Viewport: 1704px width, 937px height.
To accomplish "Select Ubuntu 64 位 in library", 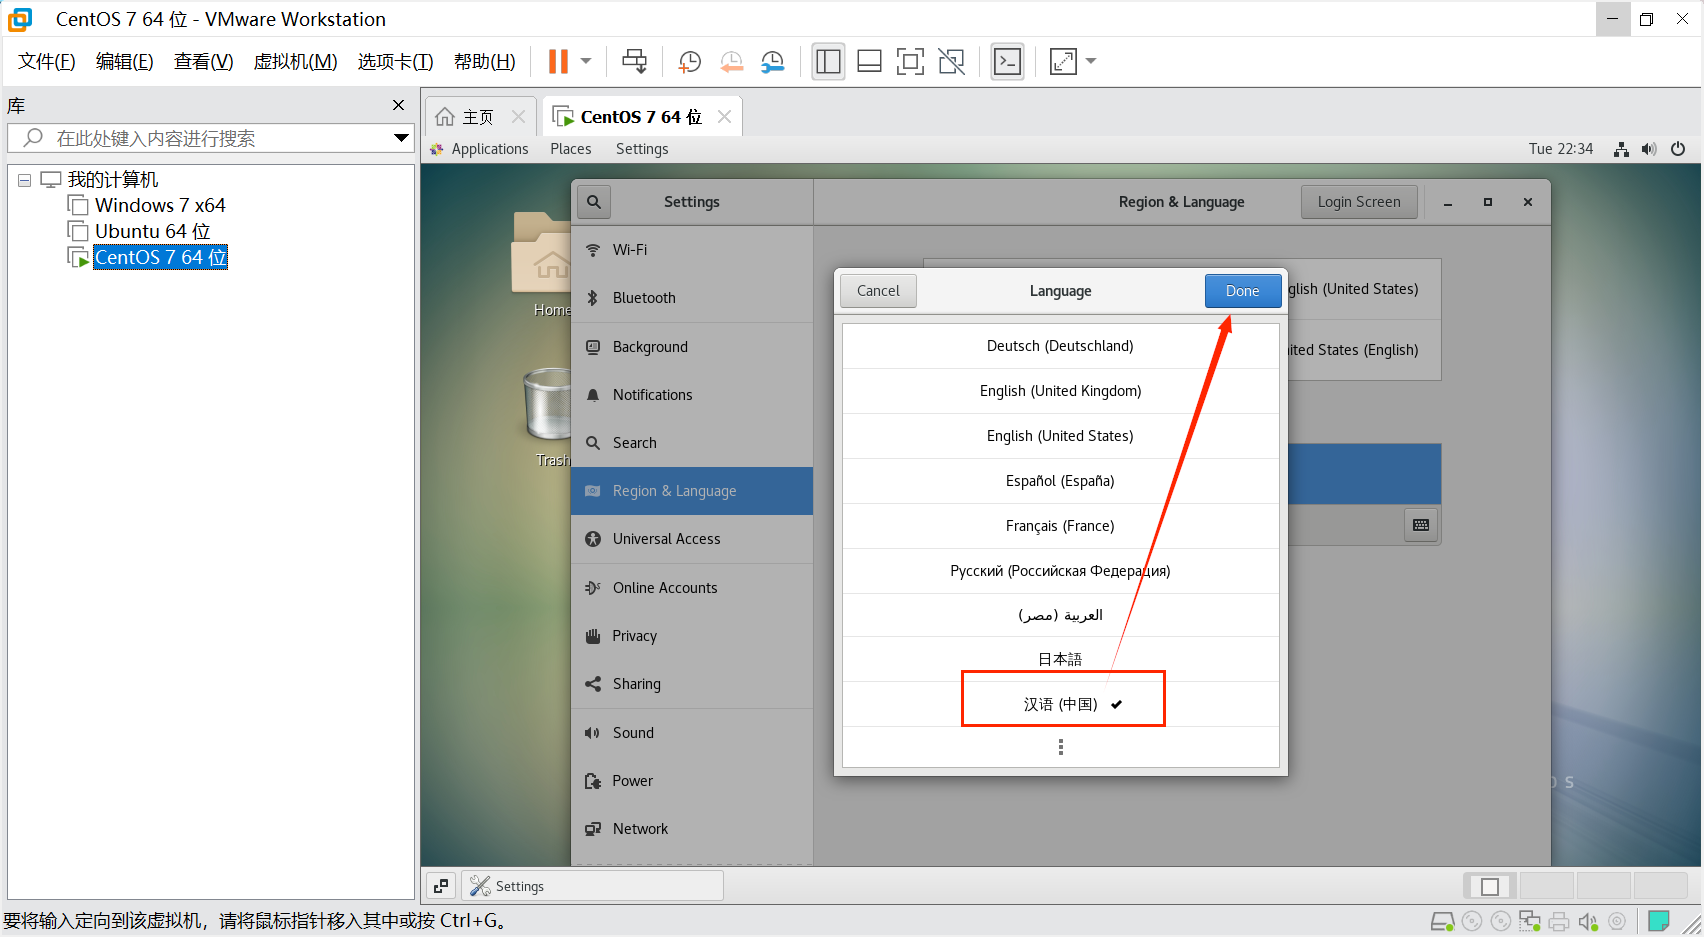I will pyautogui.click(x=152, y=231).
